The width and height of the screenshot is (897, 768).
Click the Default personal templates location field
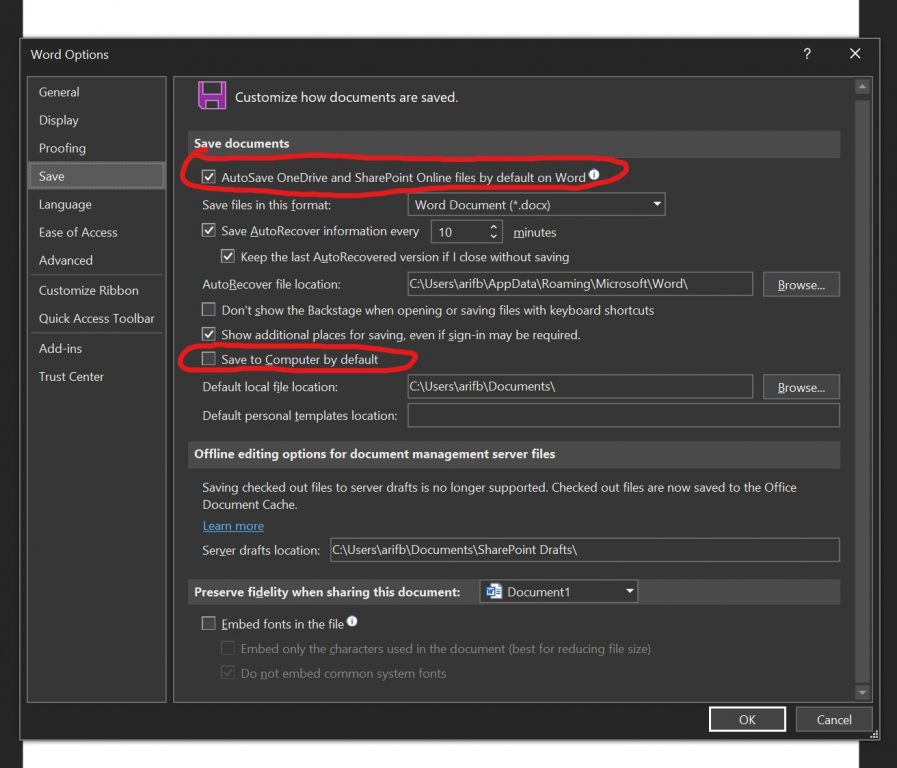click(x=623, y=415)
